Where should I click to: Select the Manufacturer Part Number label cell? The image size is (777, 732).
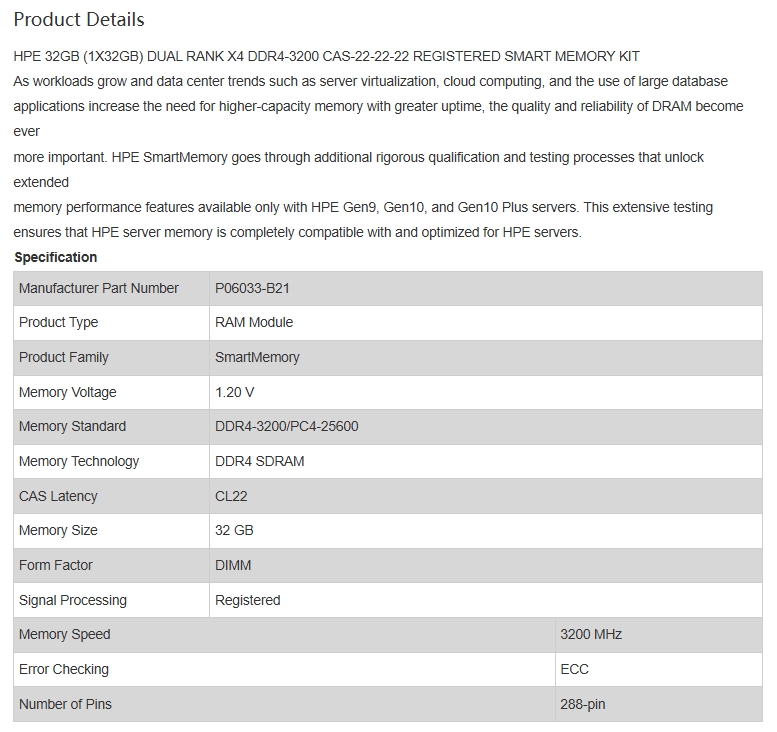point(111,288)
